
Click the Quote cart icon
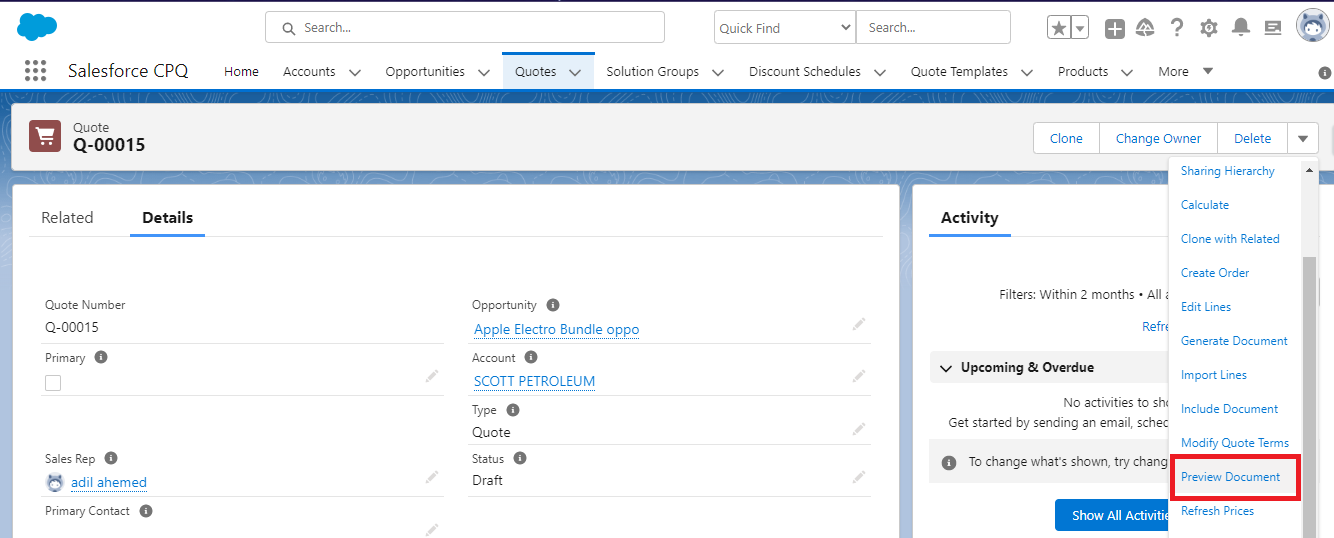tap(45, 136)
